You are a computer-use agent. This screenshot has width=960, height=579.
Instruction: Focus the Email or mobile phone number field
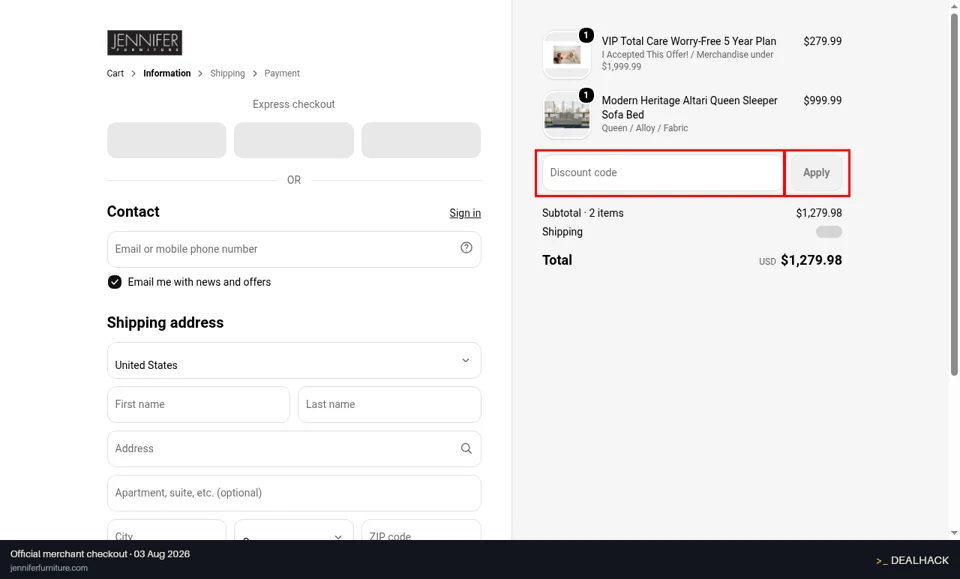pyautogui.click(x=294, y=249)
